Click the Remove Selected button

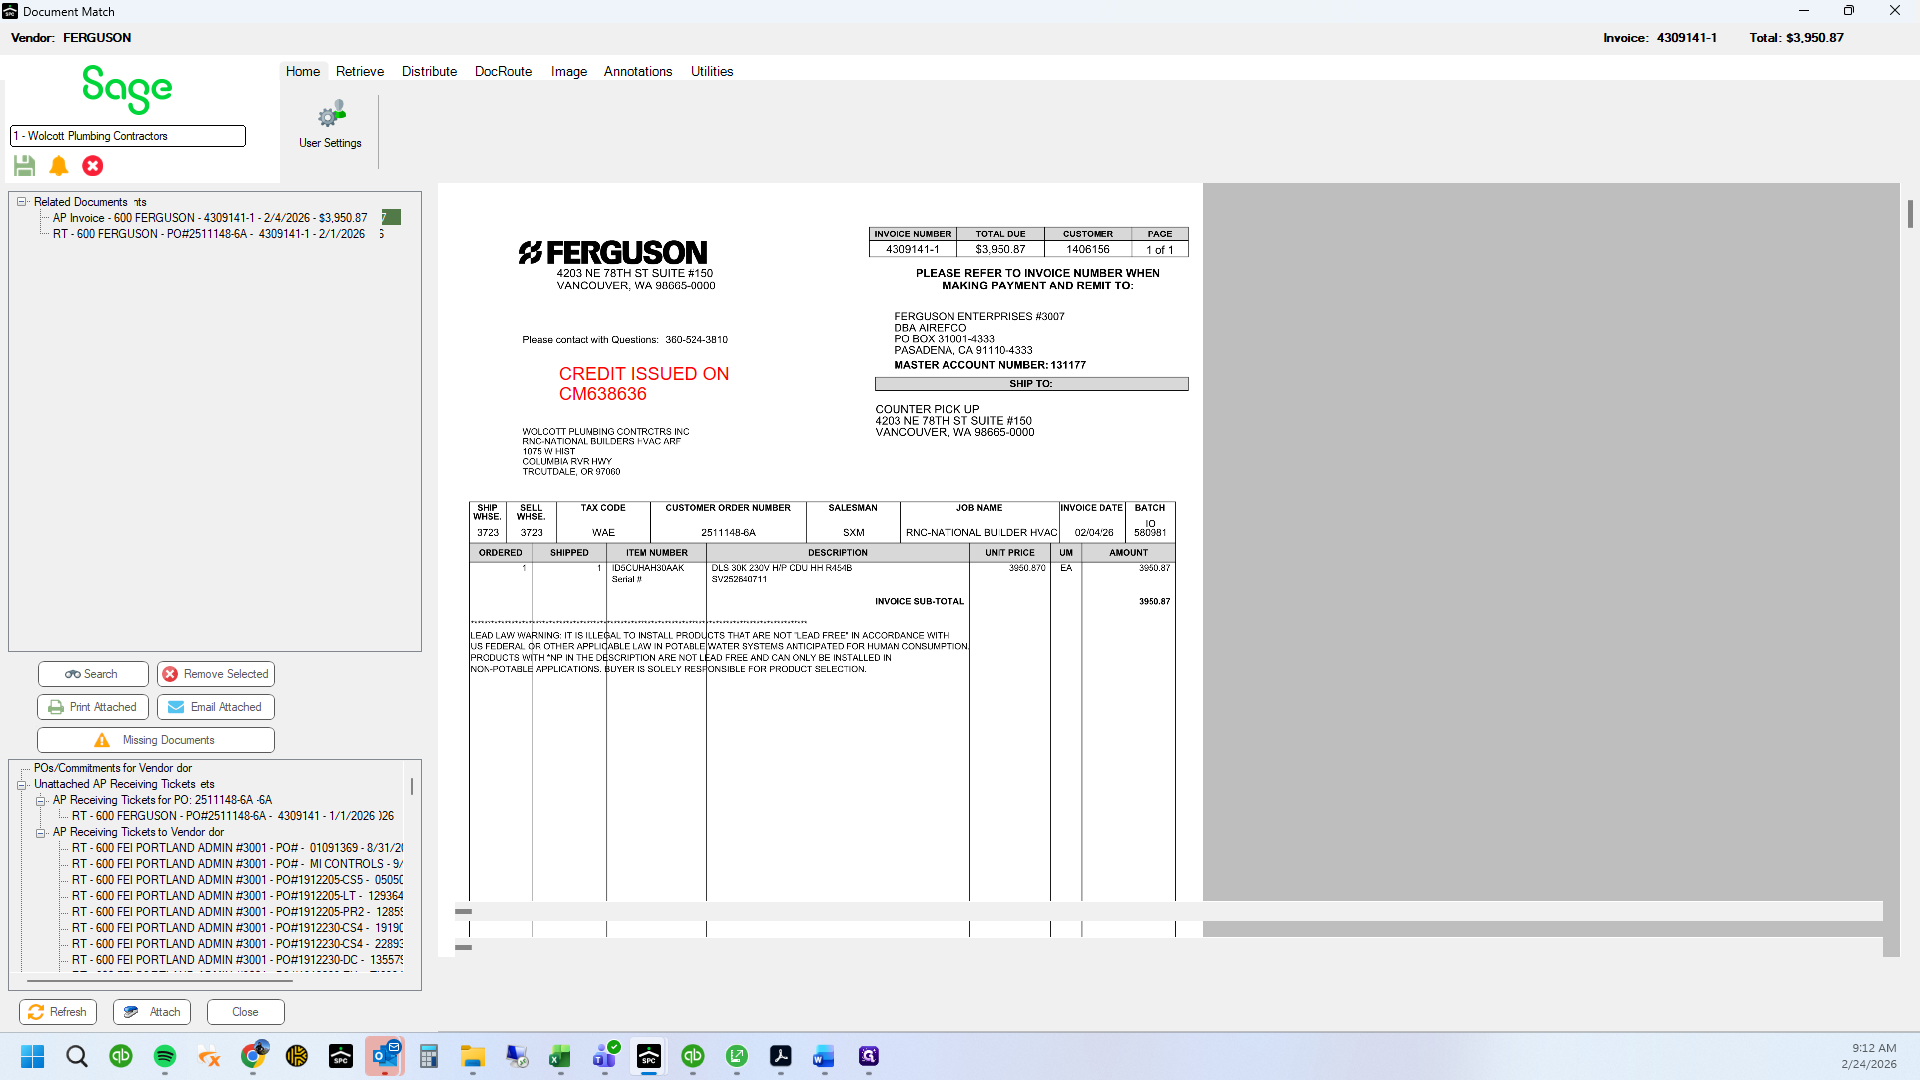pyautogui.click(x=216, y=674)
